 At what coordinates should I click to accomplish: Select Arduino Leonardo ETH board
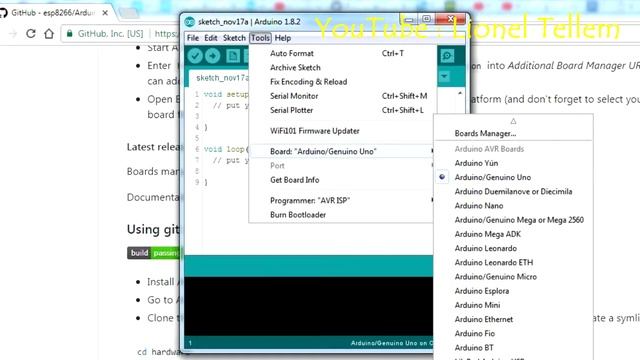pyautogui.click(x=513, y=262)
